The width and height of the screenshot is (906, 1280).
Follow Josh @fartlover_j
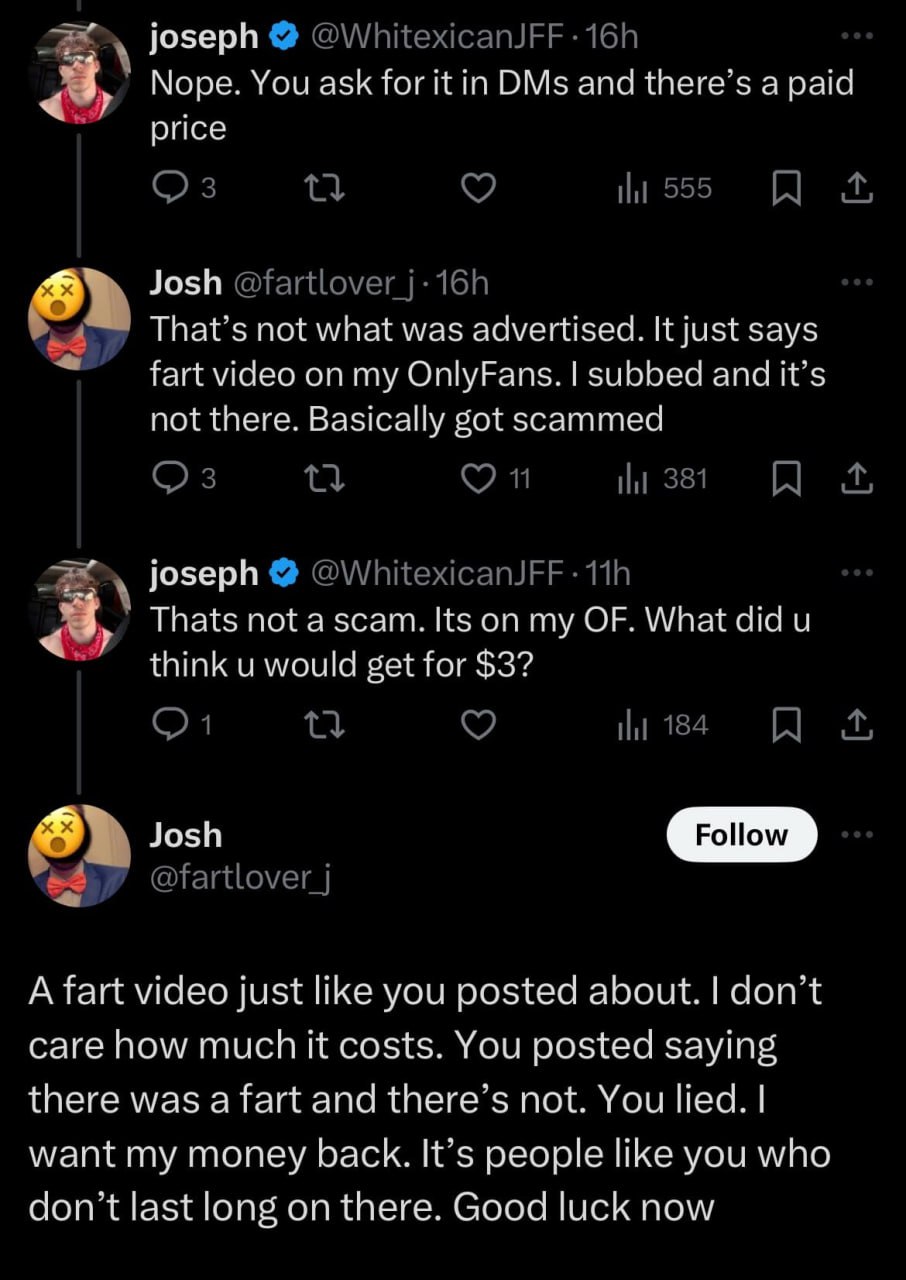coord(741,835)
